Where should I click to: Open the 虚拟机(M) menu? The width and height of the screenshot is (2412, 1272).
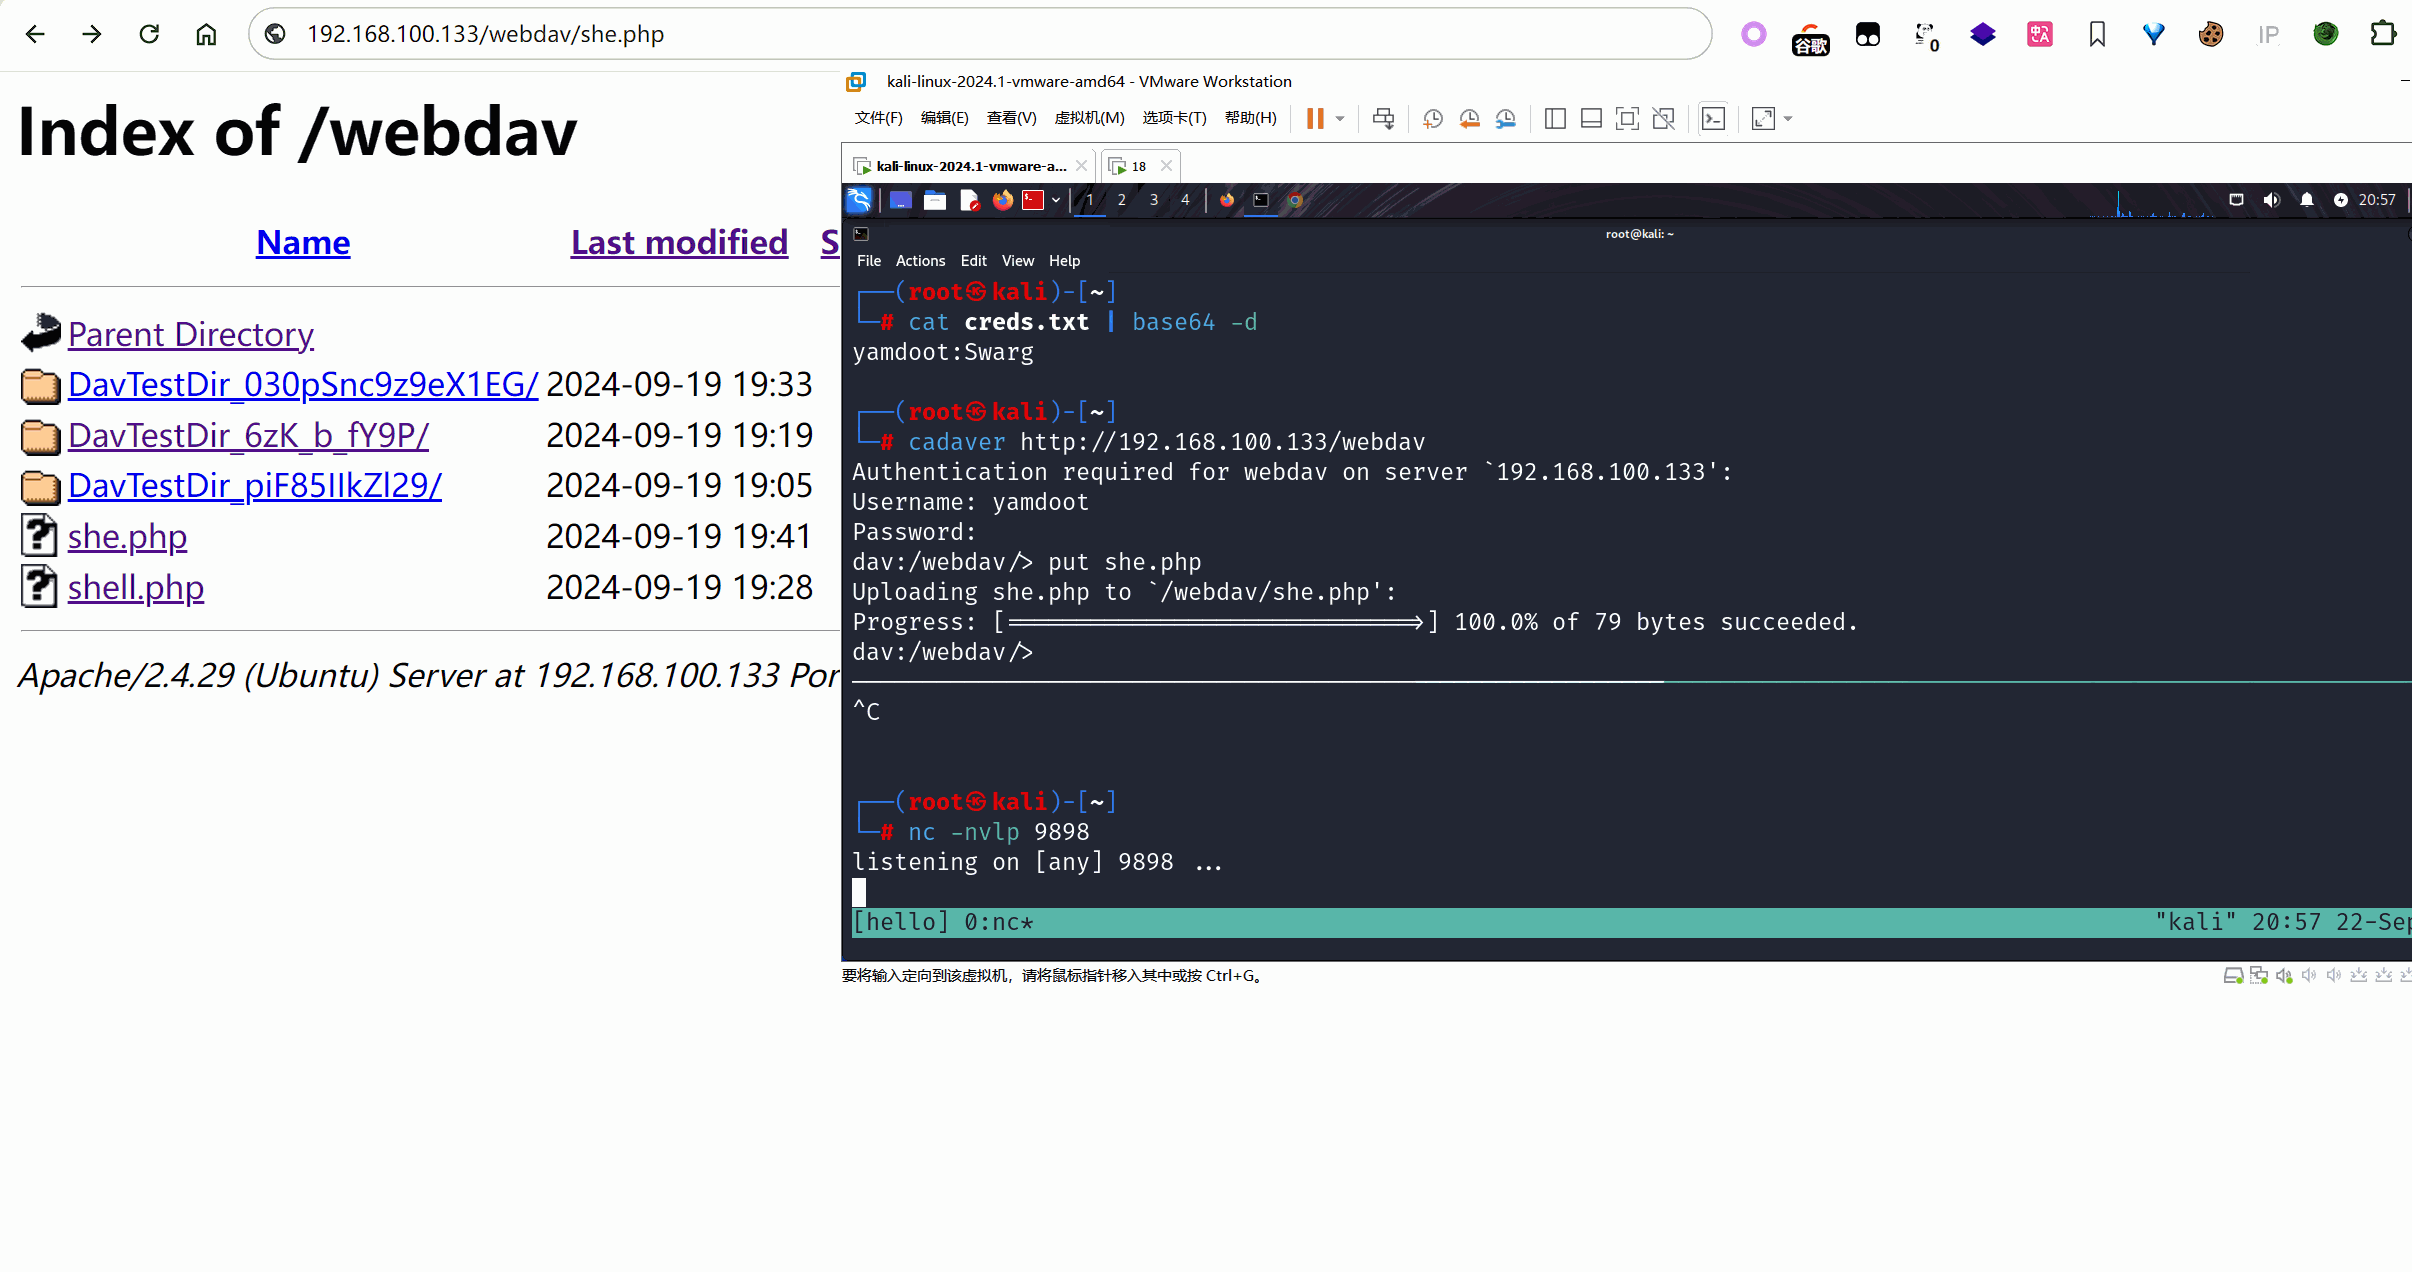pyautogui.click(x=1089, y=118)
